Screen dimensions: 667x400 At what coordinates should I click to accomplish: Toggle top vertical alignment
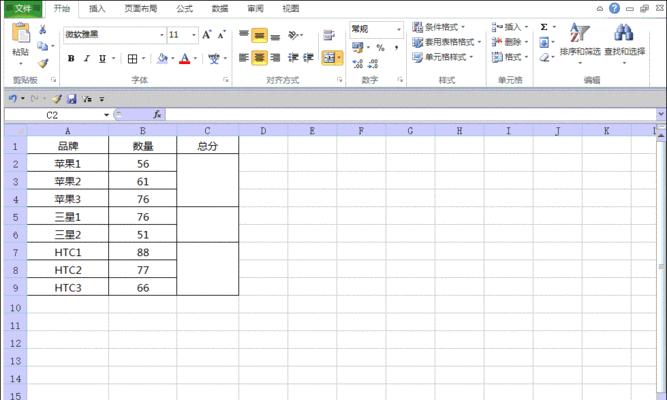click(244, 34)
